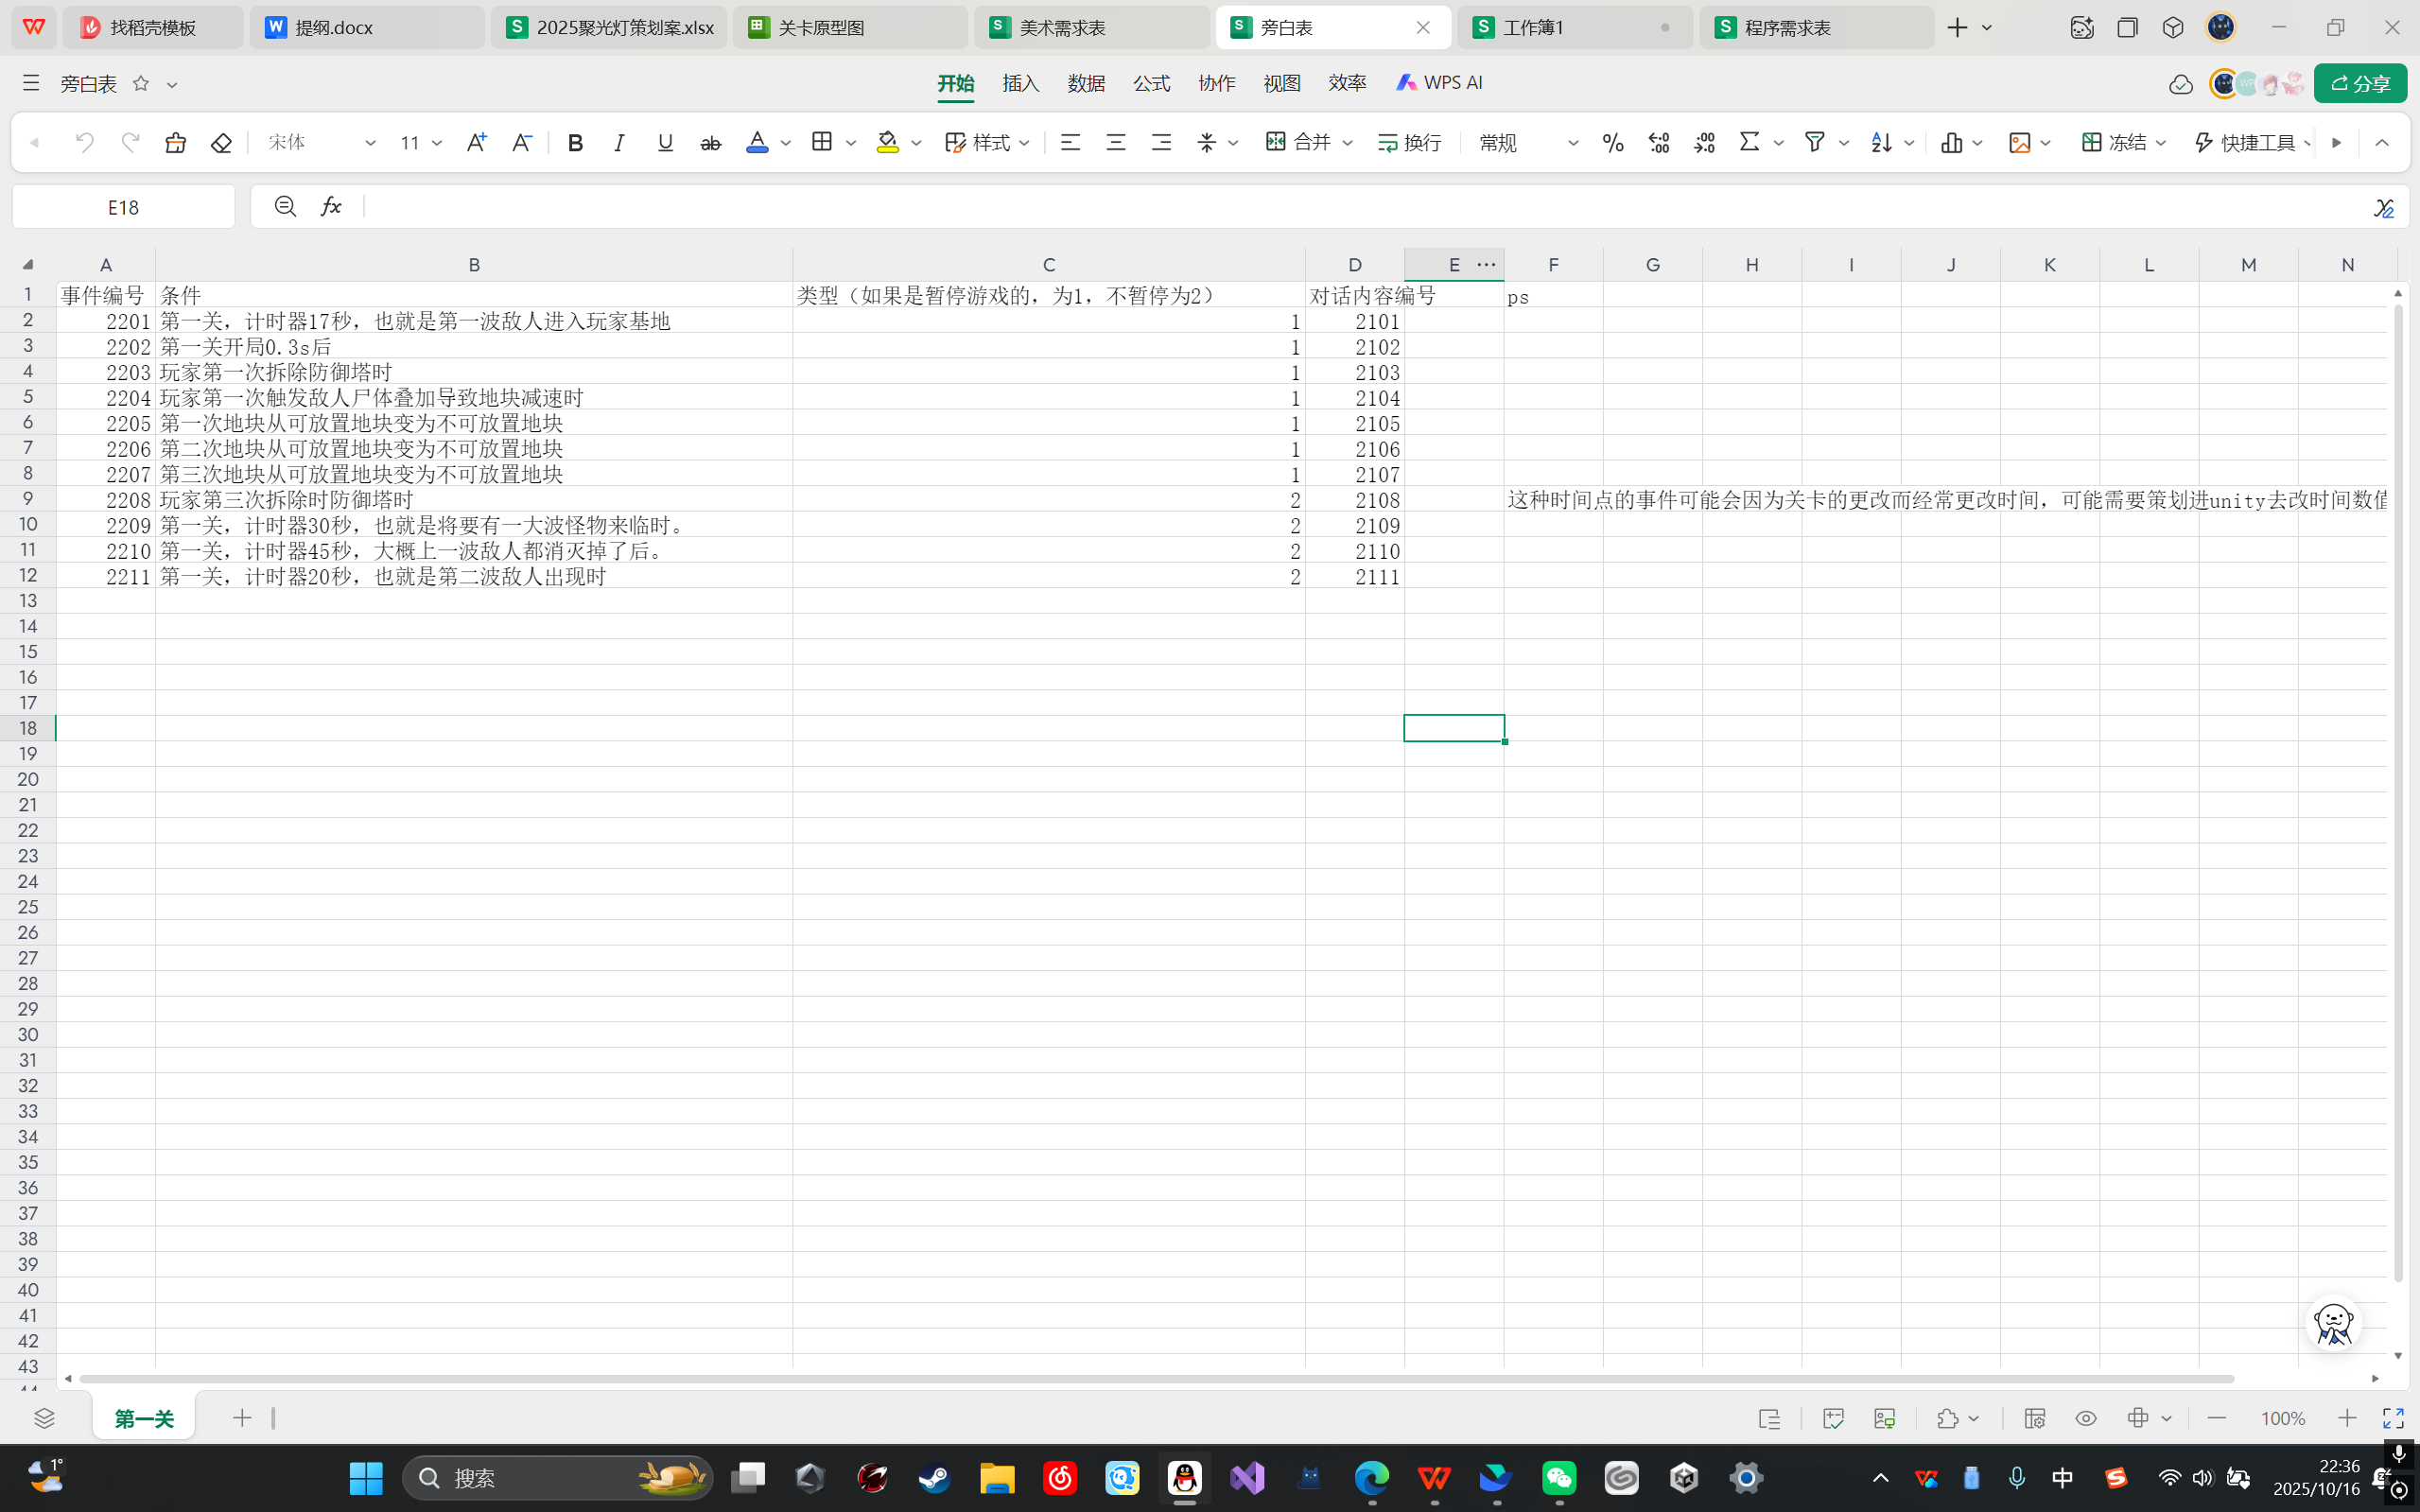2420x1512 pixels.
Task: Toggle eye protection view icon in status bar
Action: pyautogui.click(x=2086, y=1418)
